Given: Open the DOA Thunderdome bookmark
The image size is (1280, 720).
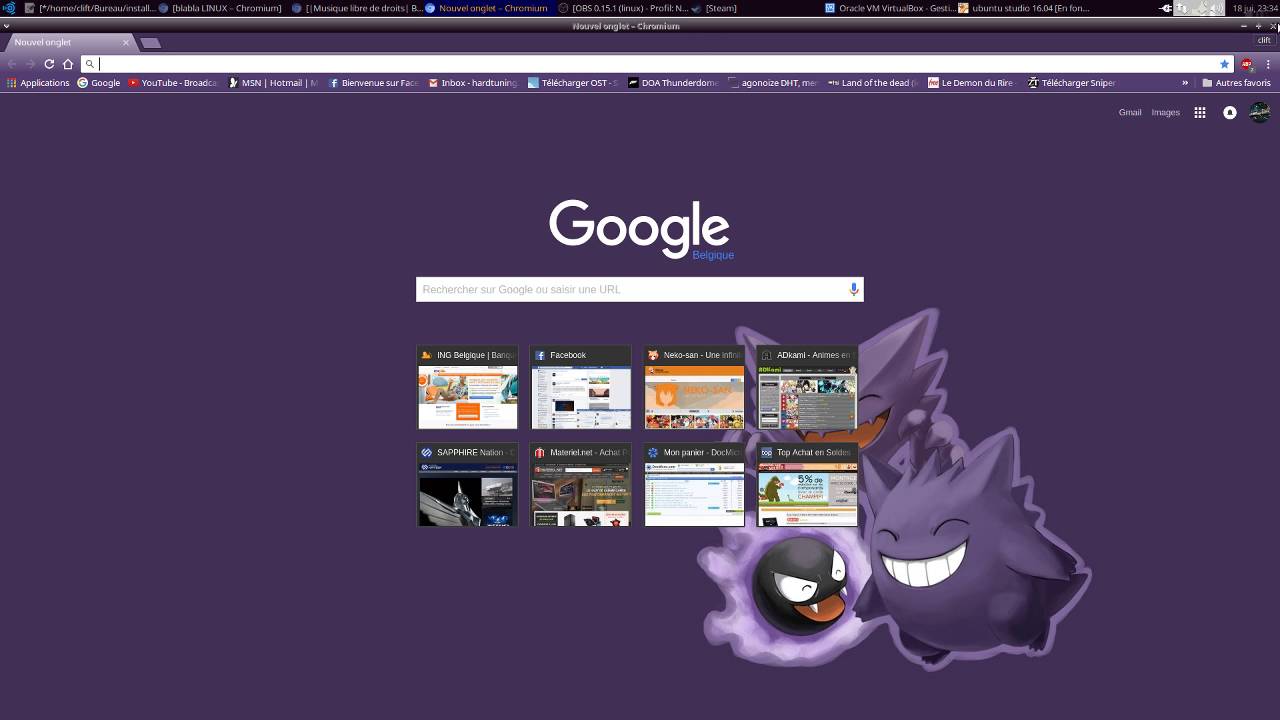Looking at the screenshot, I should pos(673,83).
